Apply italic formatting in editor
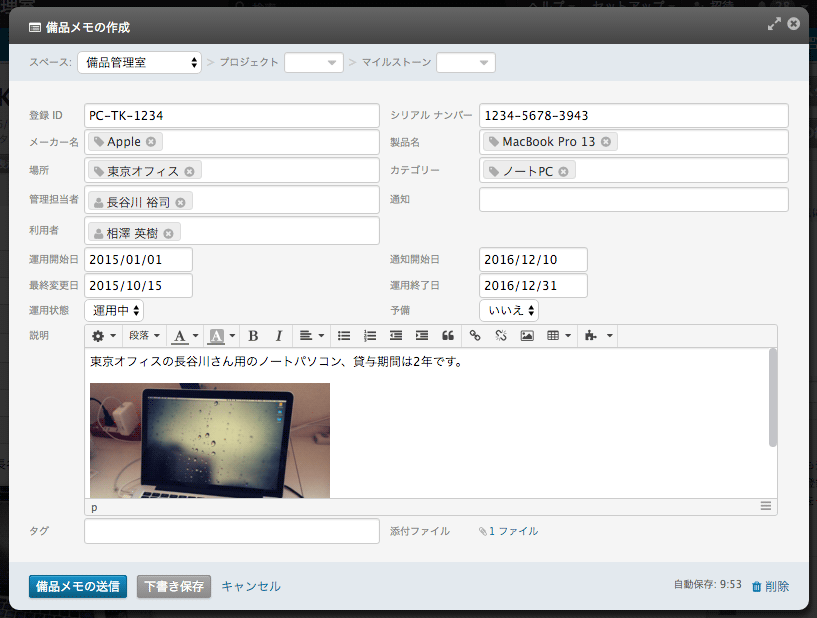The image size is (817, 618). click(279, 336)
